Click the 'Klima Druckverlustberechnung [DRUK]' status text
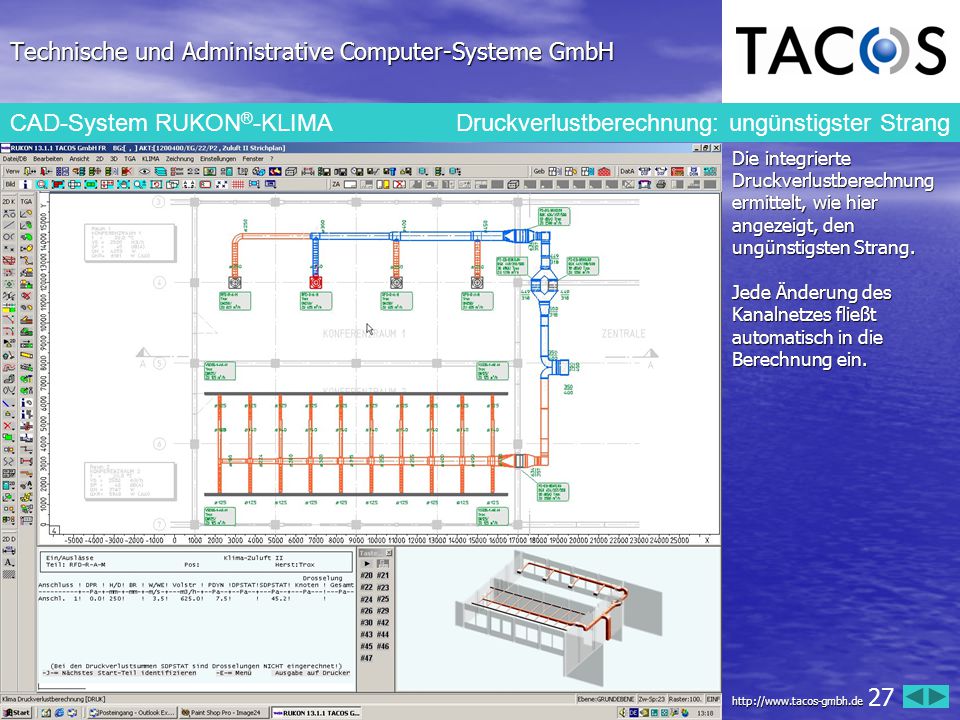Screen dimensions: 960x720 (54, 699)
